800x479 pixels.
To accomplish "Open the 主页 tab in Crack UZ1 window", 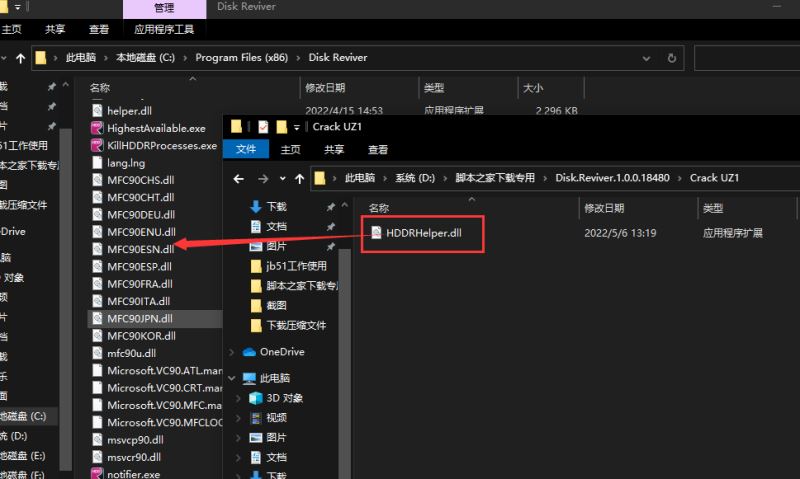I will pyautogui.click(x=290, y=149).
